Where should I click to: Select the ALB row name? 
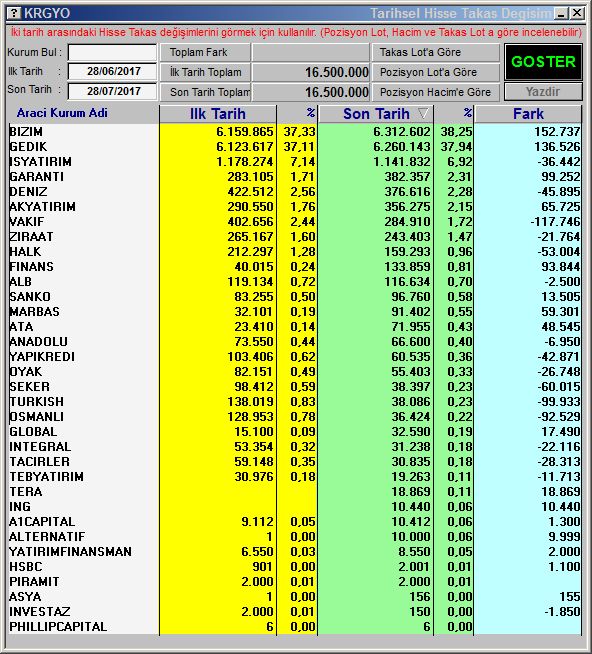click(x=20, y=282)
